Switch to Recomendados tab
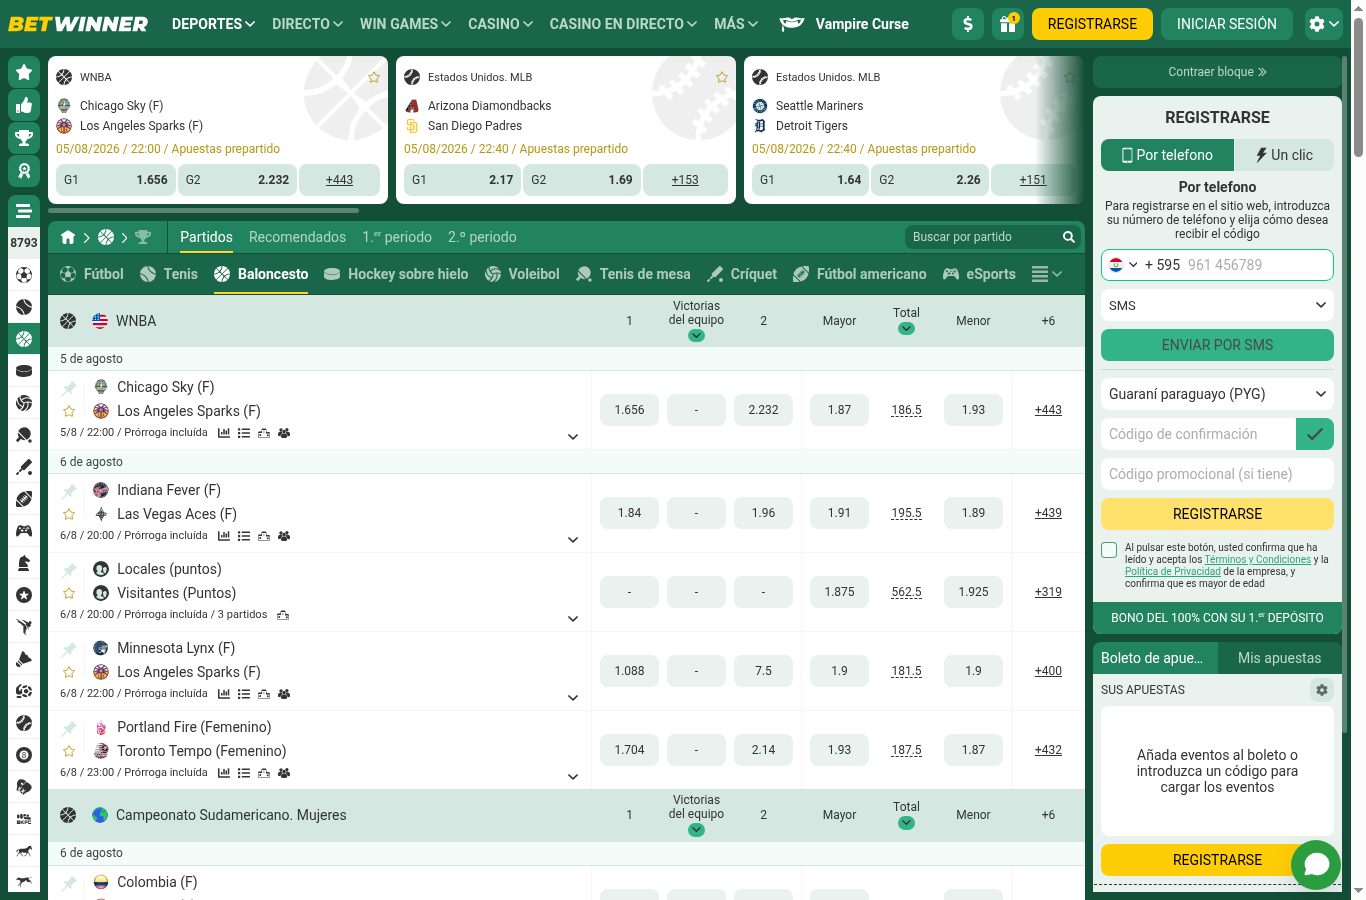 [x=297, y=237]
